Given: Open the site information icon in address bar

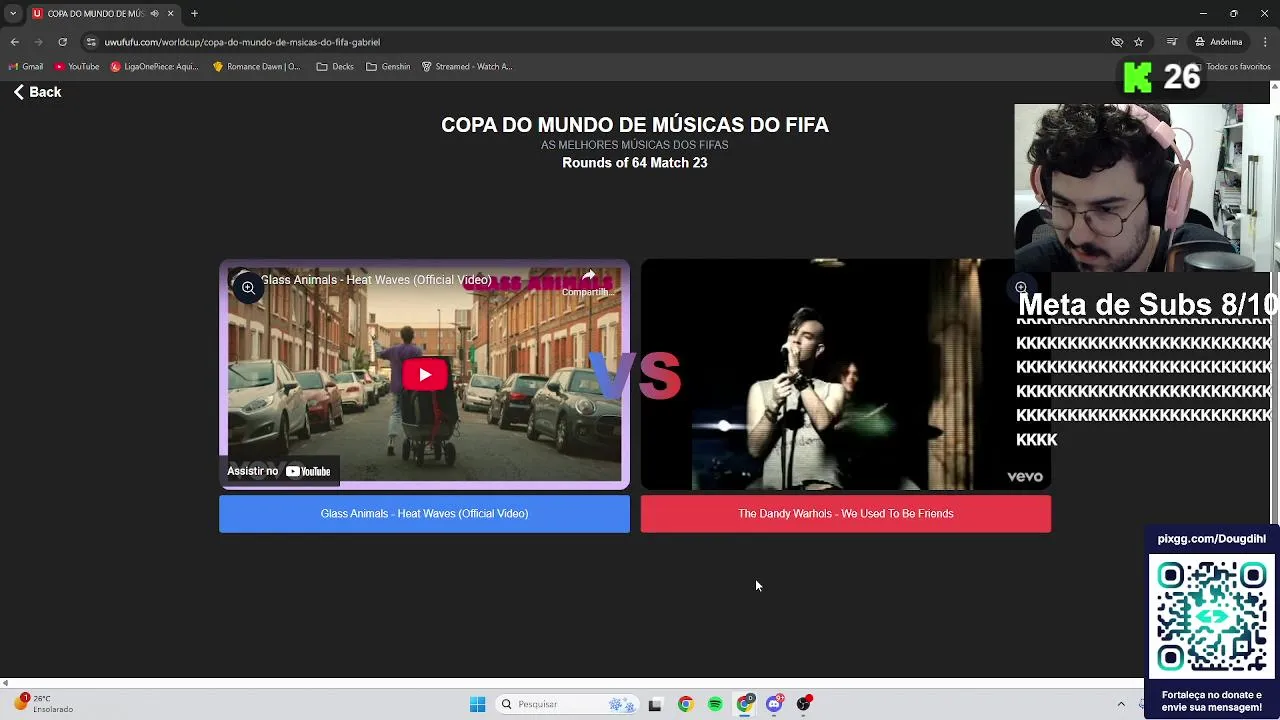Looking at the screenshot, I should click(x=91, y=42).
